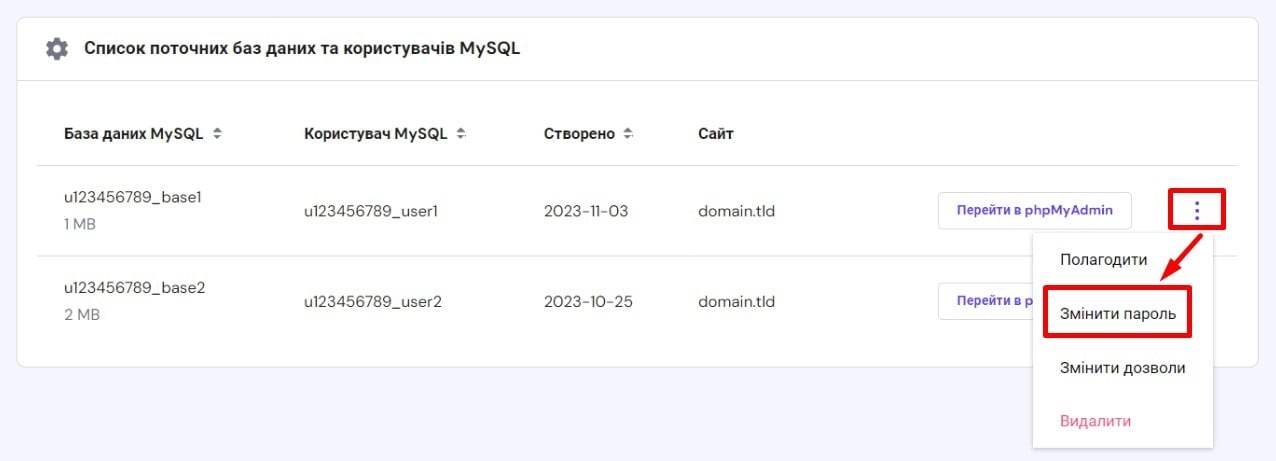Click the Сайт column header
1276x461 pixels.
tap(716, 134)
